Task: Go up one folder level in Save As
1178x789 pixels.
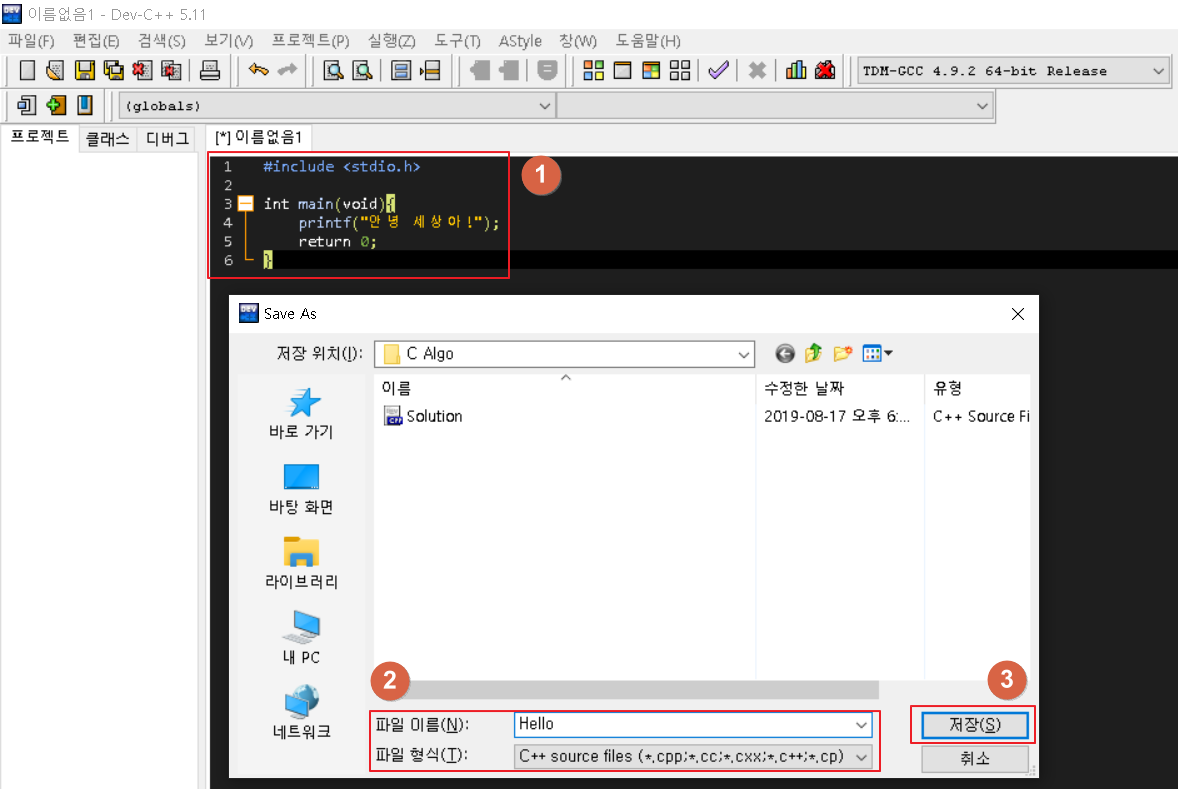Action: [814, 352]
